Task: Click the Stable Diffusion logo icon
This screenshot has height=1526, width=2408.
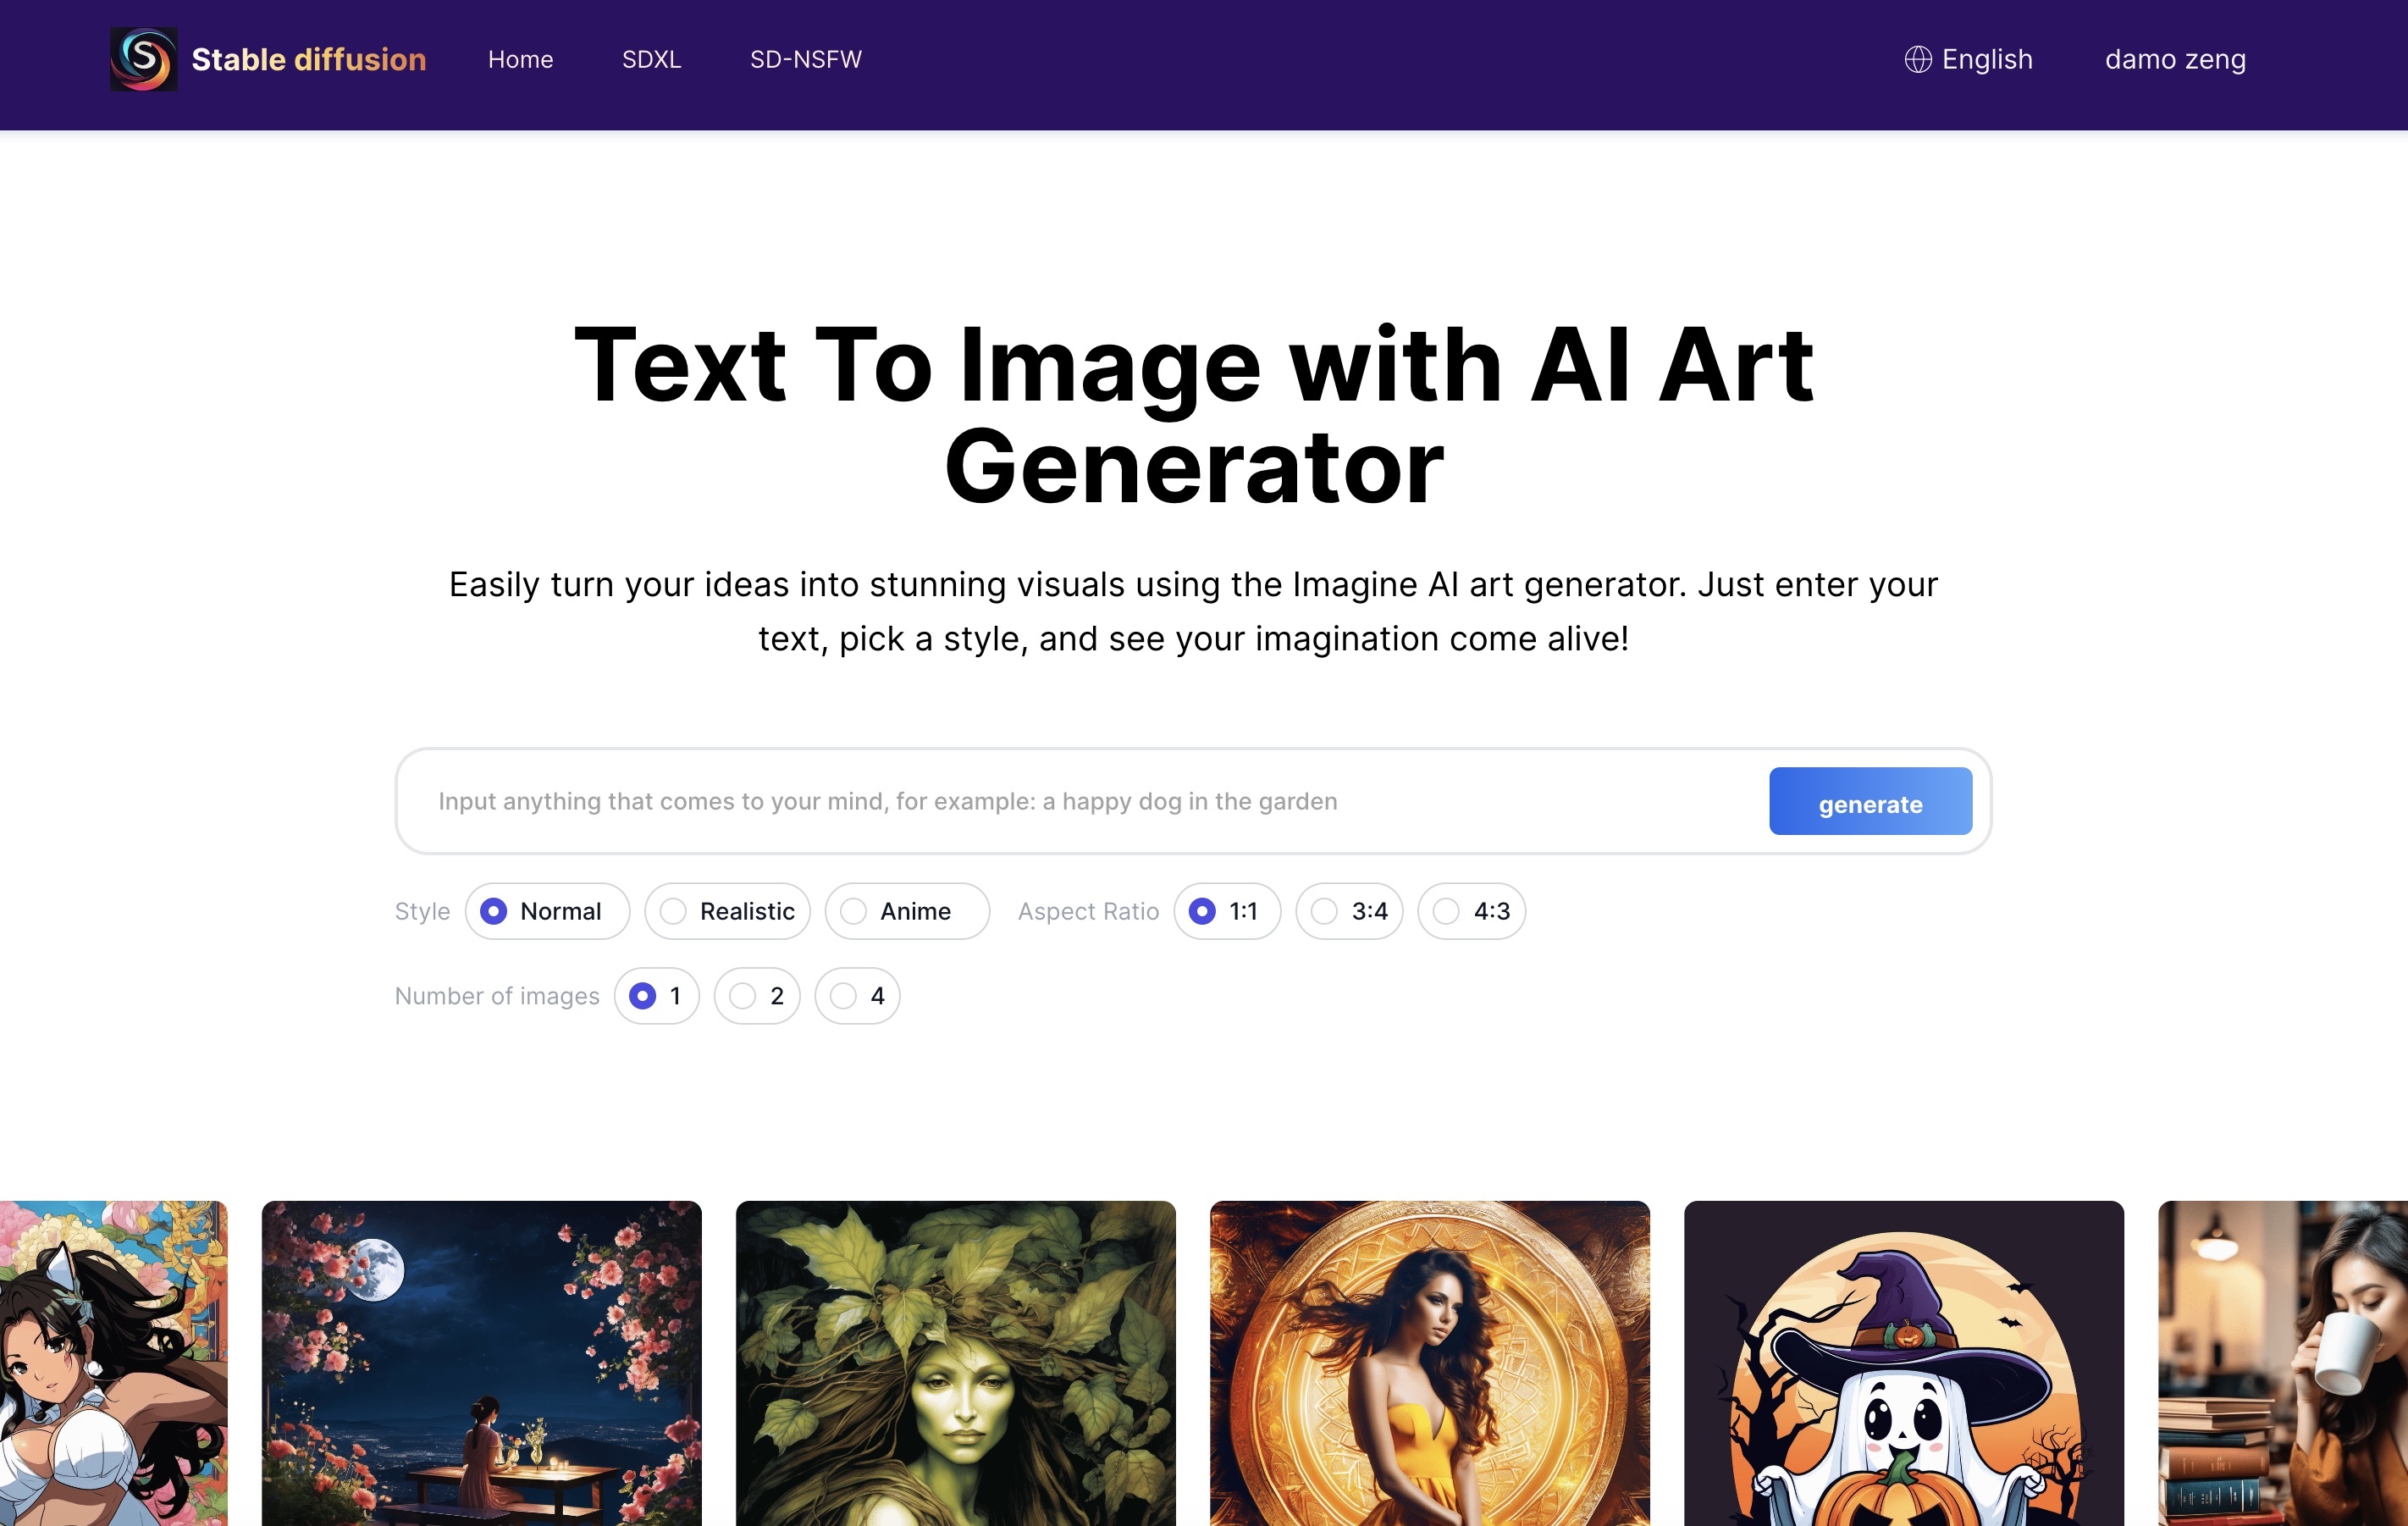Action: (x=142, y=58)
